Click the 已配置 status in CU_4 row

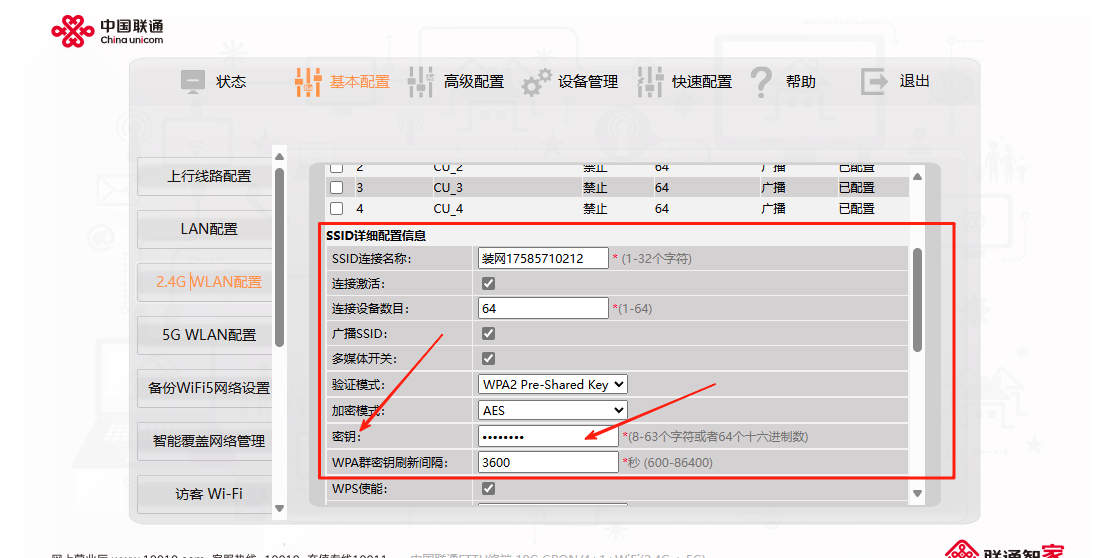point(856,209)
